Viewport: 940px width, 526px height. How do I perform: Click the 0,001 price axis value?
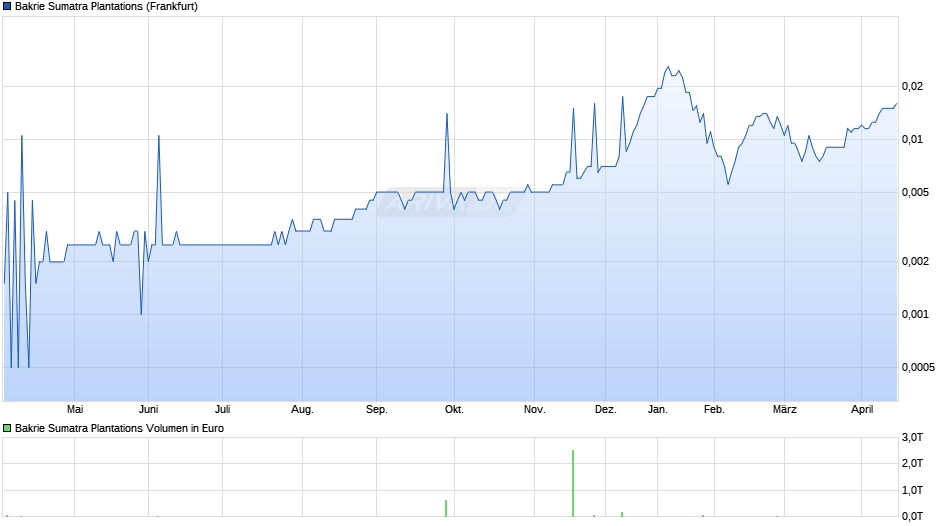[x=915, y=314]
